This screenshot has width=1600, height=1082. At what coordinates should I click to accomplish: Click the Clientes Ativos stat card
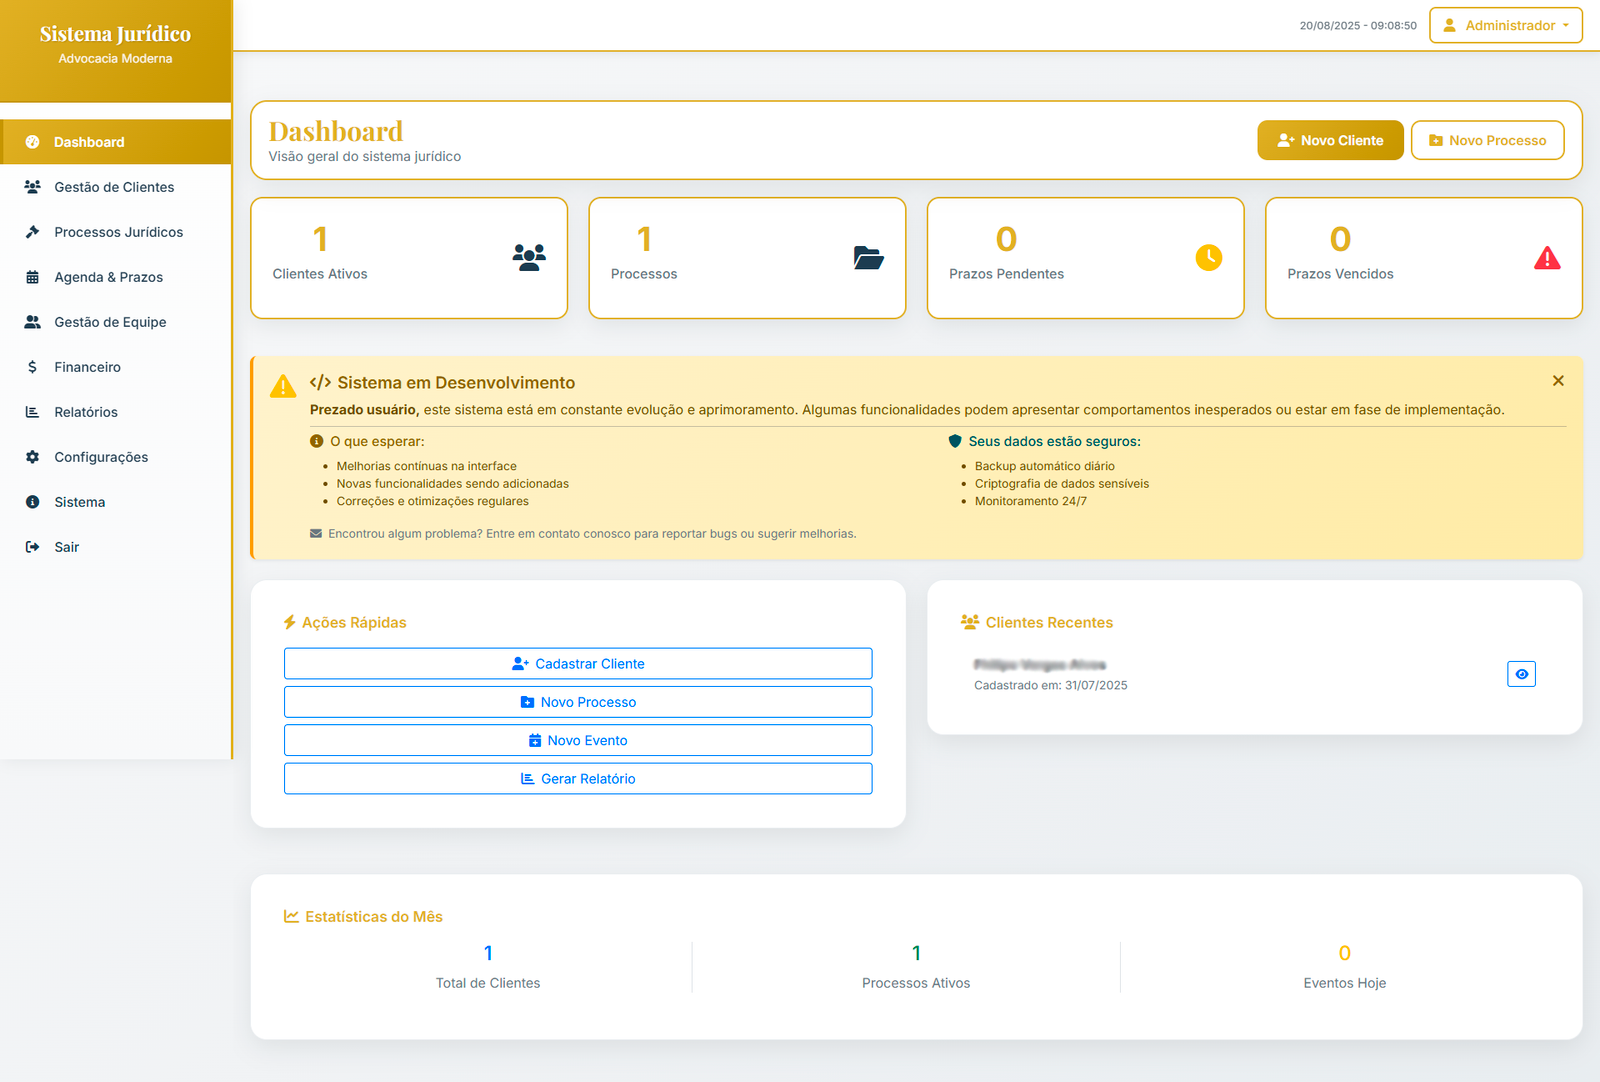point(409,257)
